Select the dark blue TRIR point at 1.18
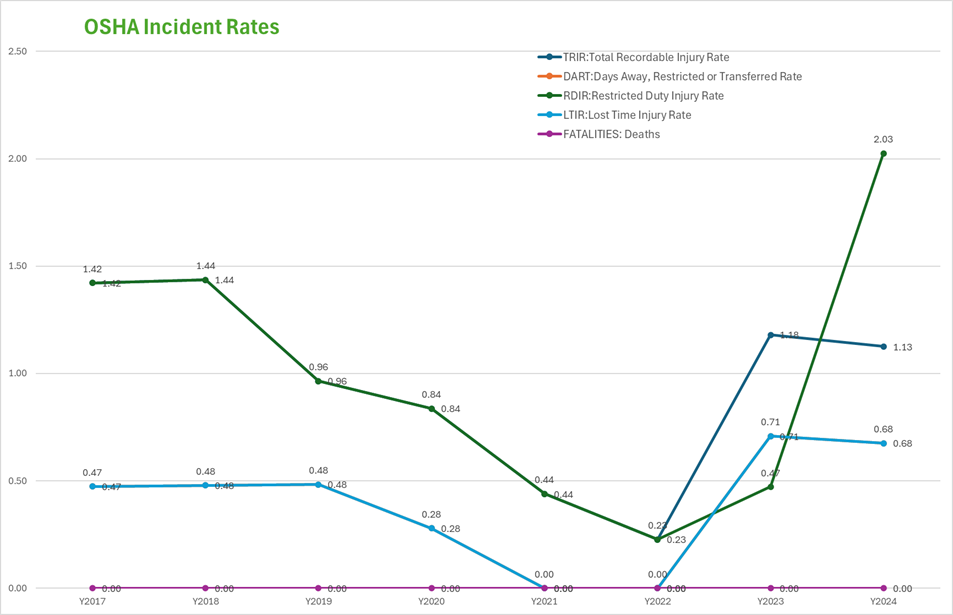This screenshot has height=615, width=953. [x=770, y=335]
